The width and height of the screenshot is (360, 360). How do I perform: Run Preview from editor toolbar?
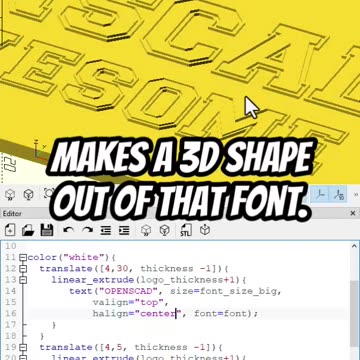[x=146, y=230]
